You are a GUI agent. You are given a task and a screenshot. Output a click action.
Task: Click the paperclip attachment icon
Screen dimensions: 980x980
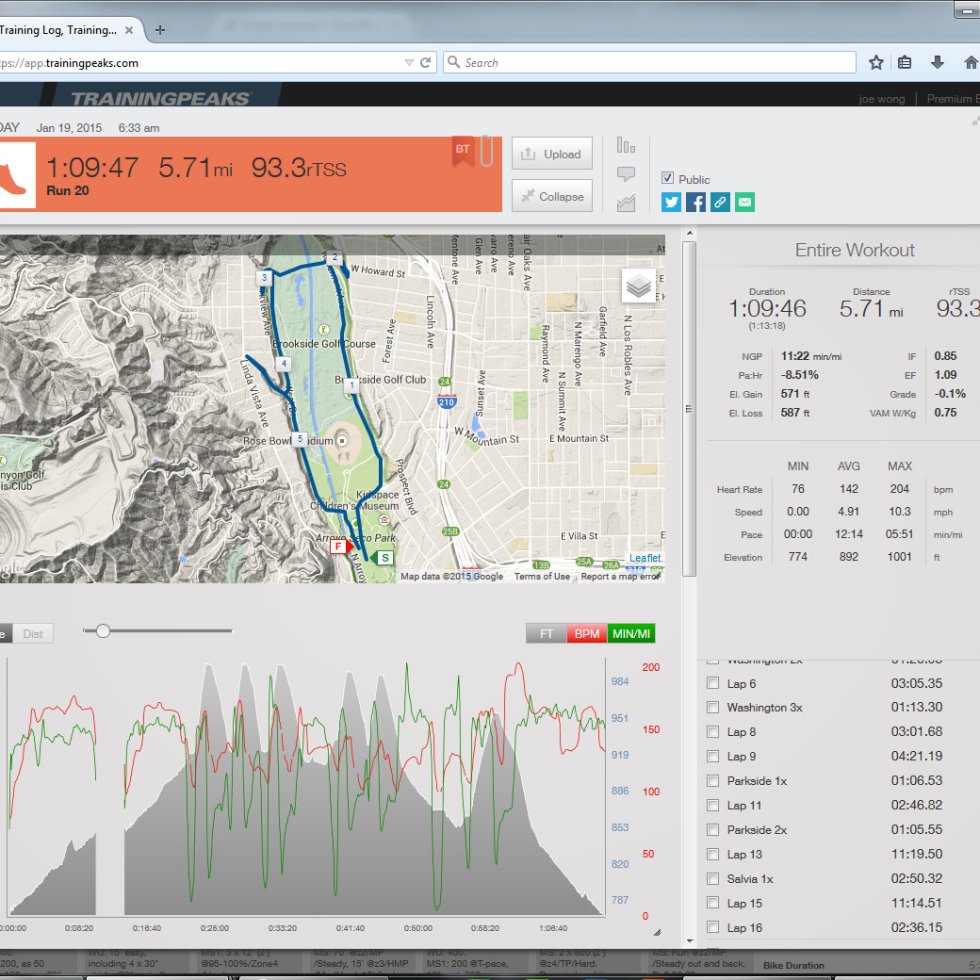487,151
